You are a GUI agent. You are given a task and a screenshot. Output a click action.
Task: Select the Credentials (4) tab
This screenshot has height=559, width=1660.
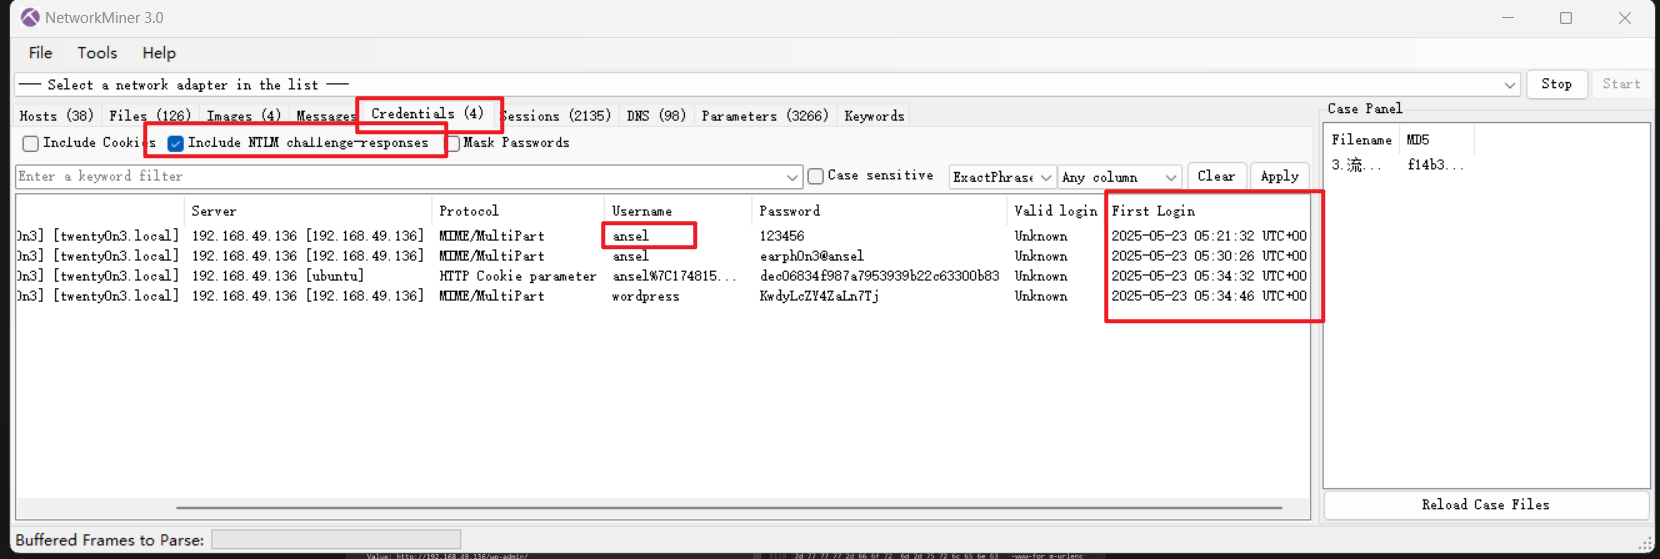[x=427, y=114]
